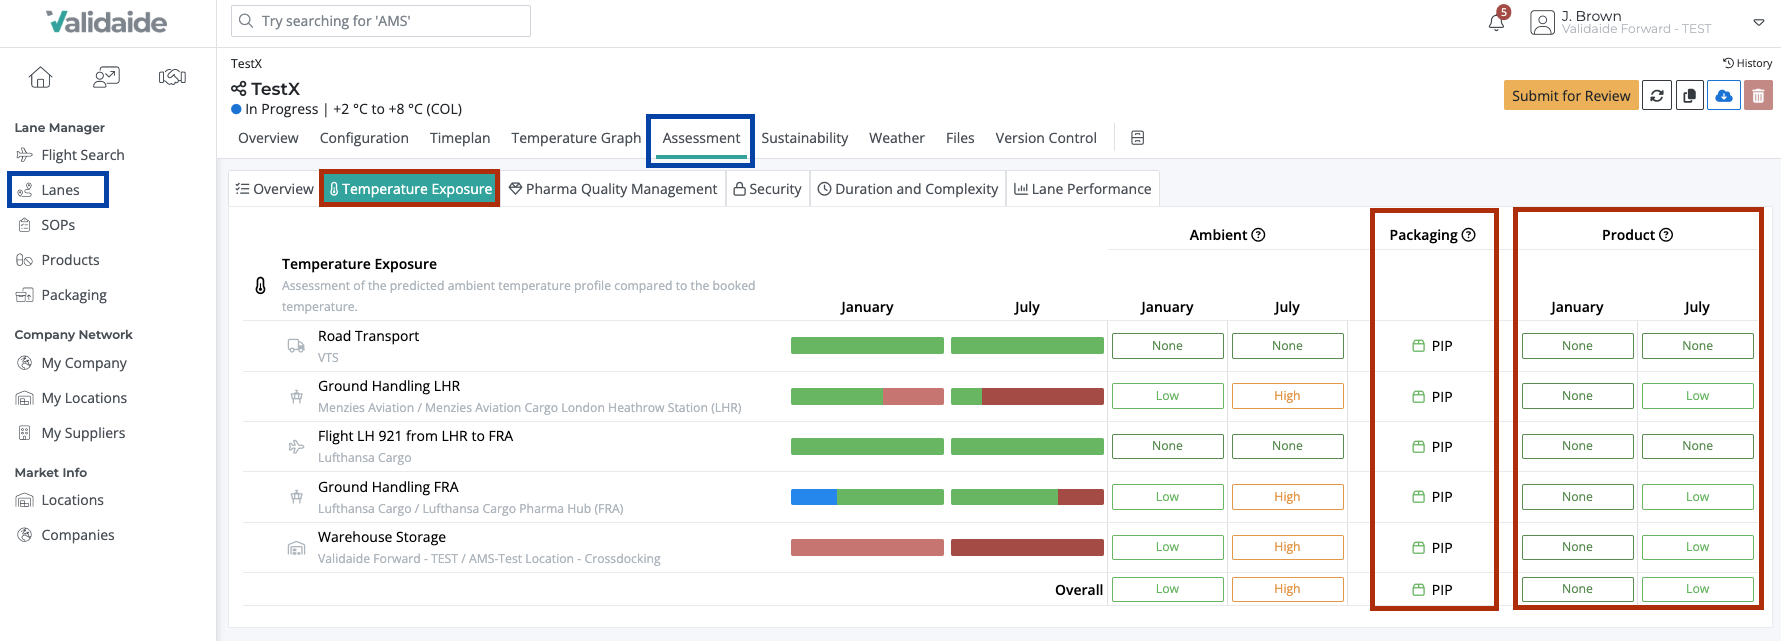The width and height of the screenshot is (1781, 641).
Task: Select the Lane Performance sub-tab
Action: pos(1082,189)
